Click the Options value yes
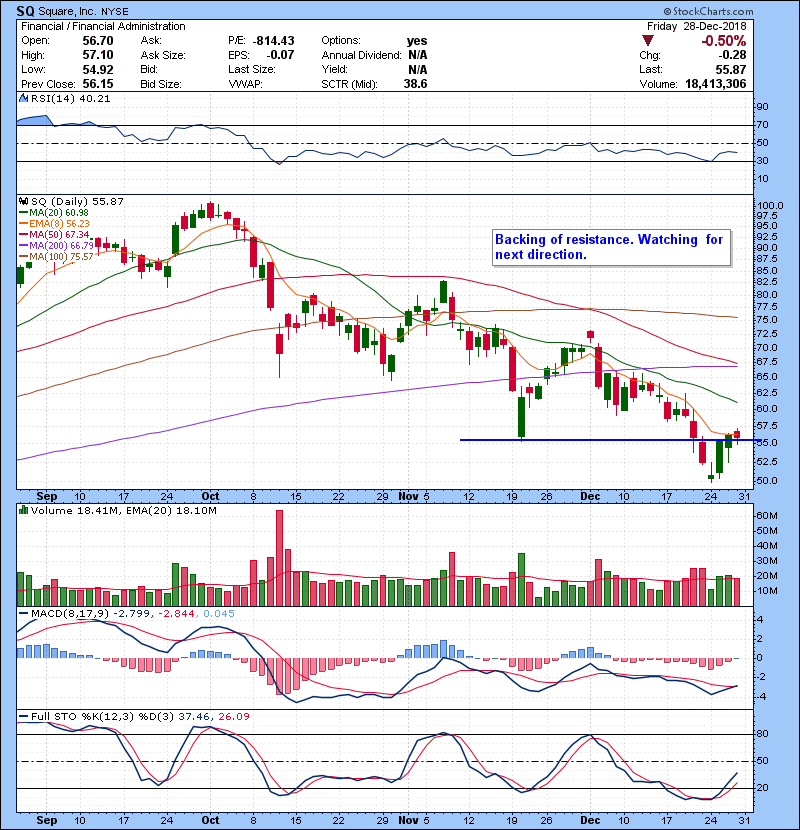 [417, 41]
